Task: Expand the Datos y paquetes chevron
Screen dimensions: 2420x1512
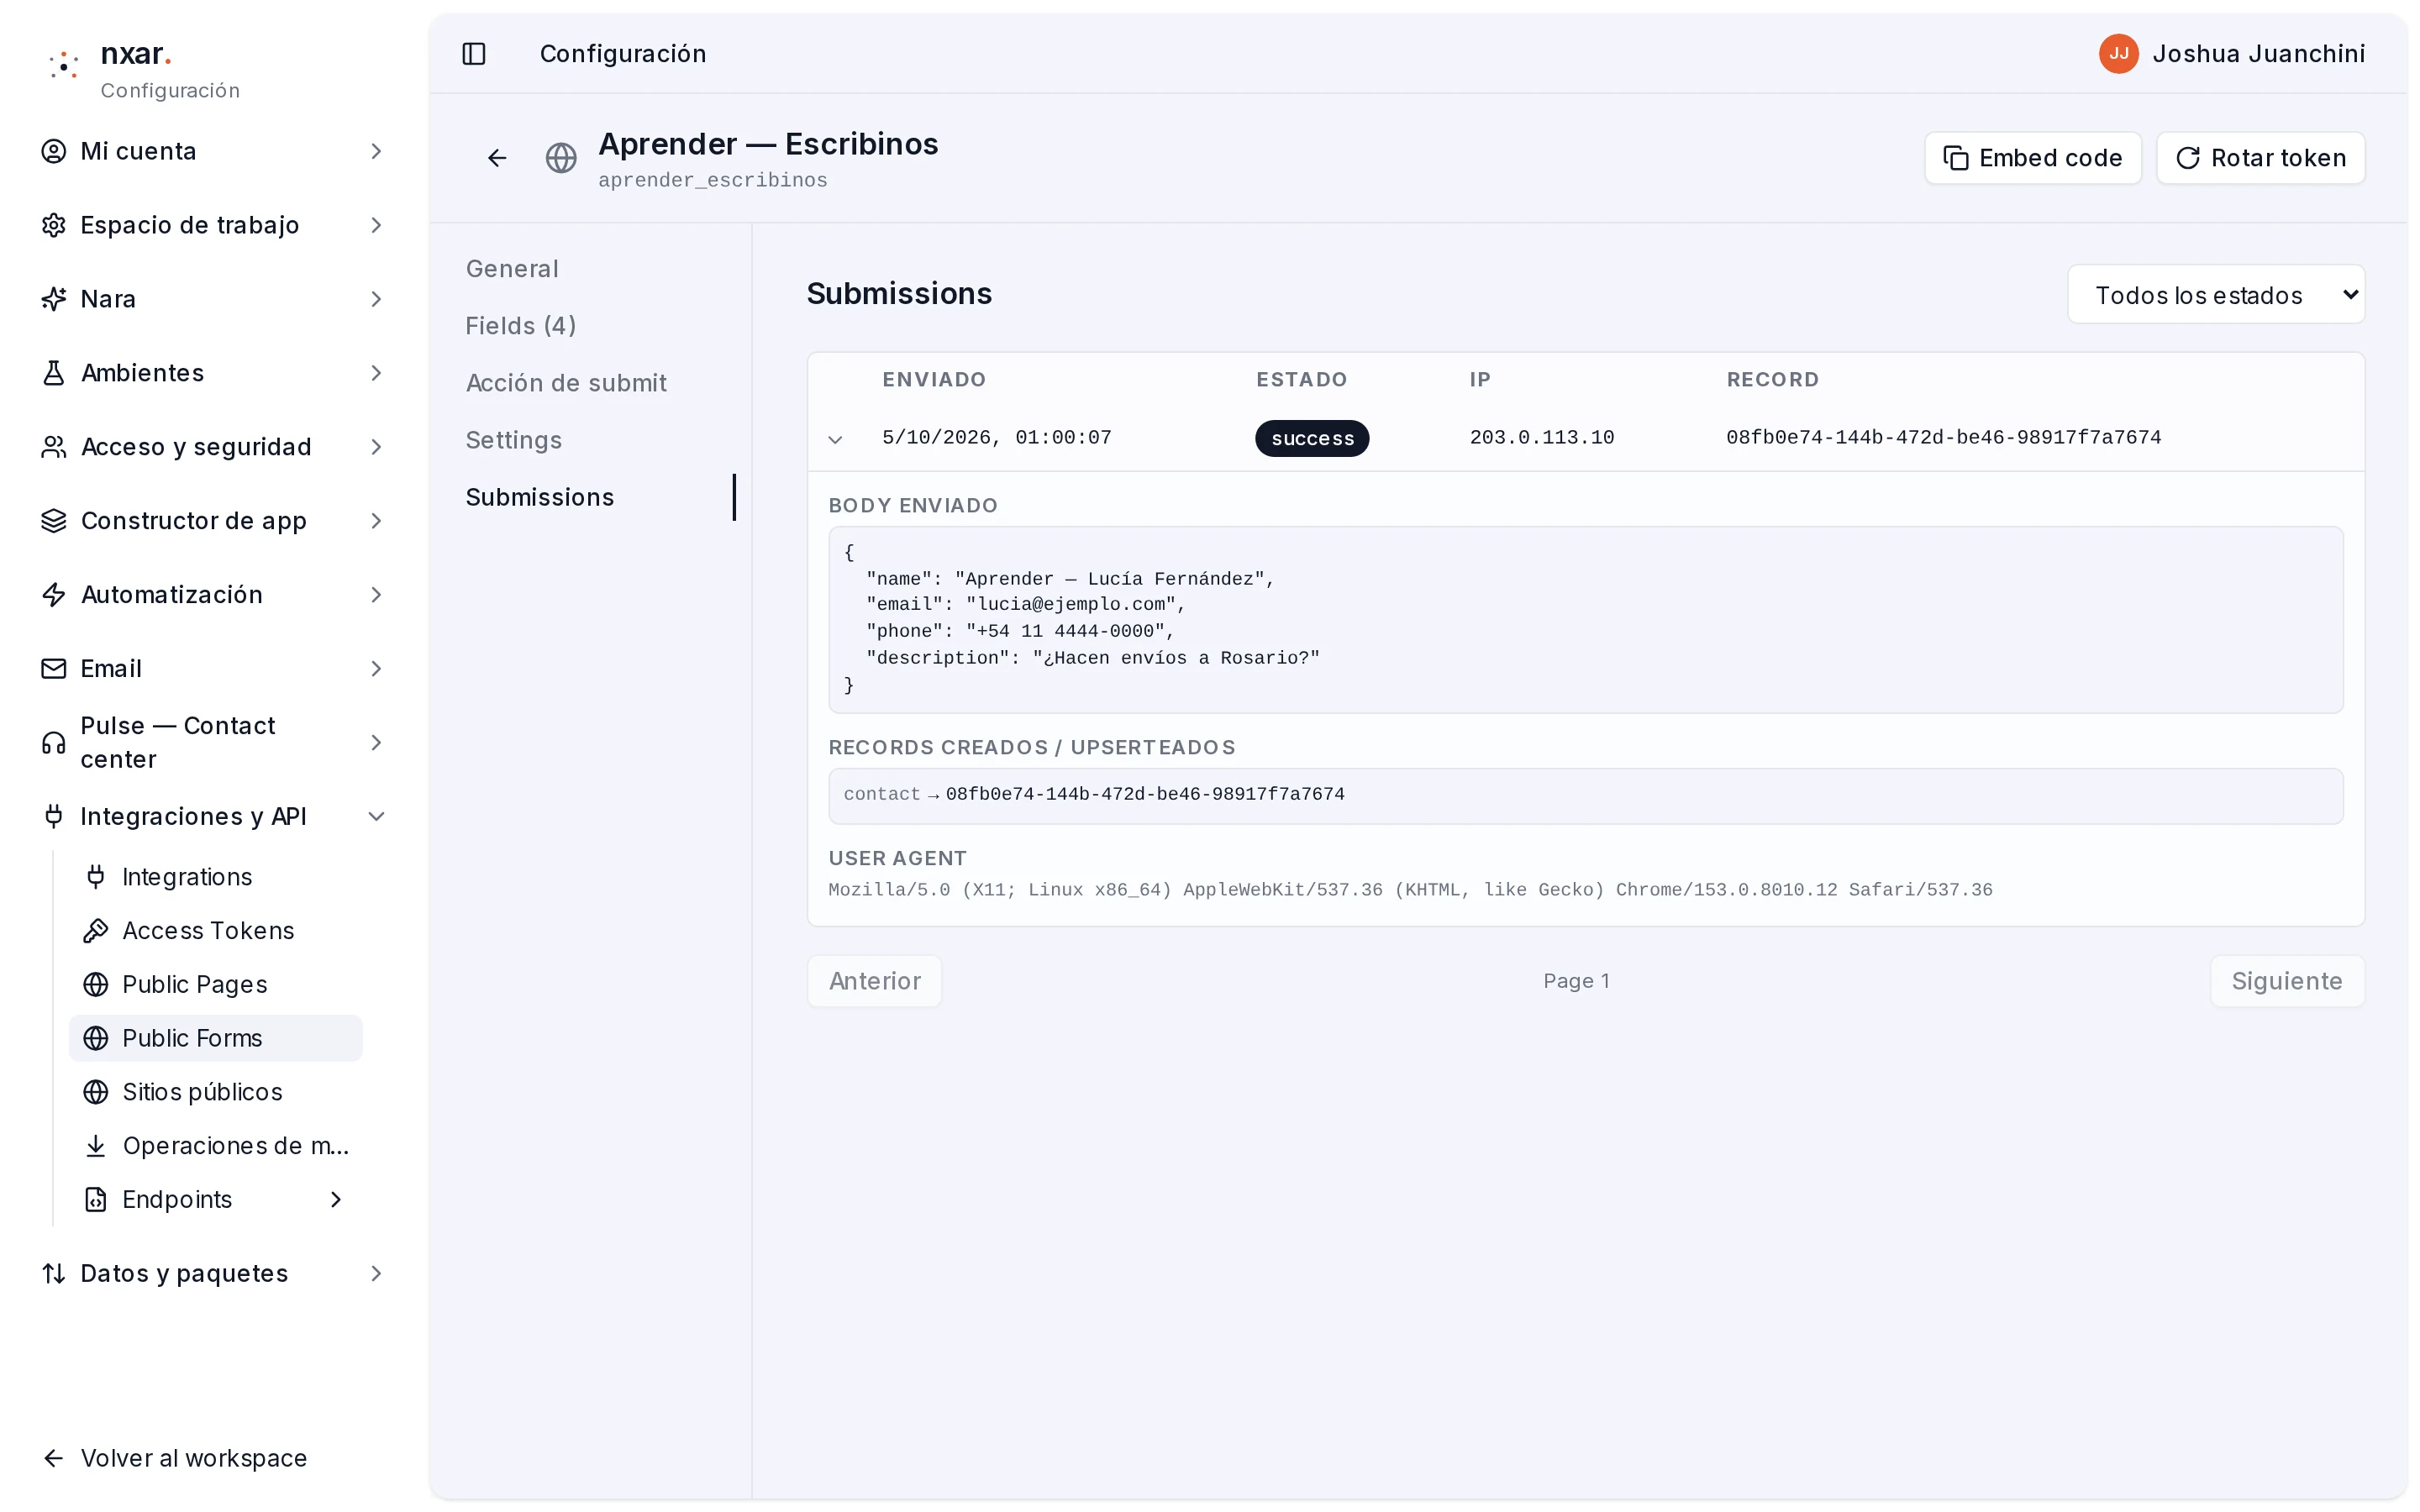Action: coord(377,1274)
